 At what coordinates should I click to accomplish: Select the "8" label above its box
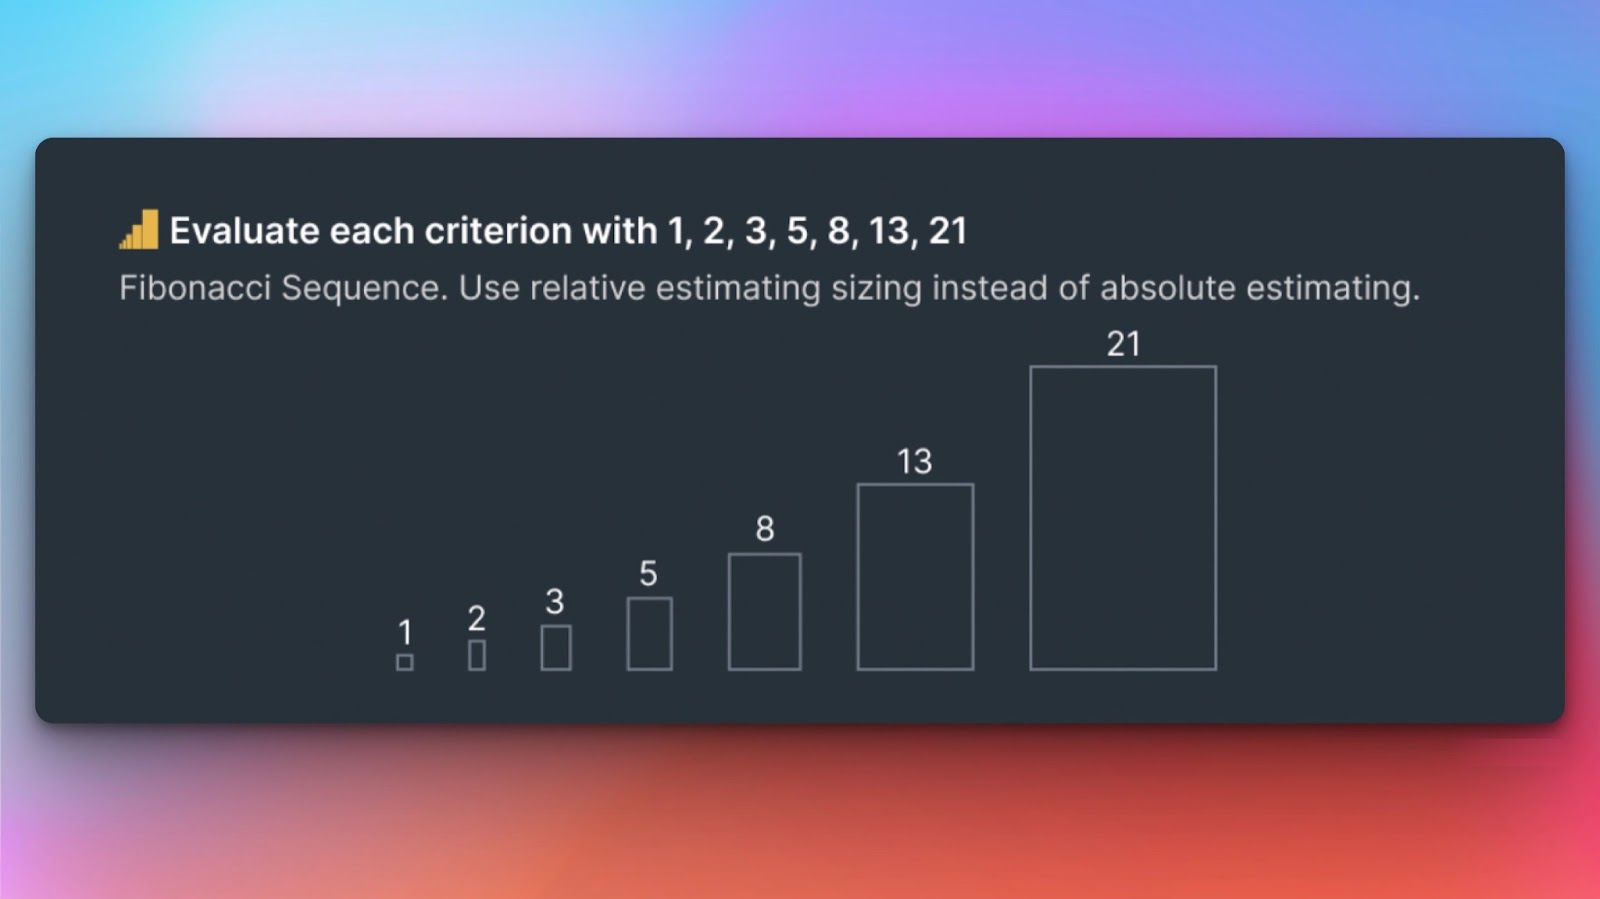click(765, 528)
